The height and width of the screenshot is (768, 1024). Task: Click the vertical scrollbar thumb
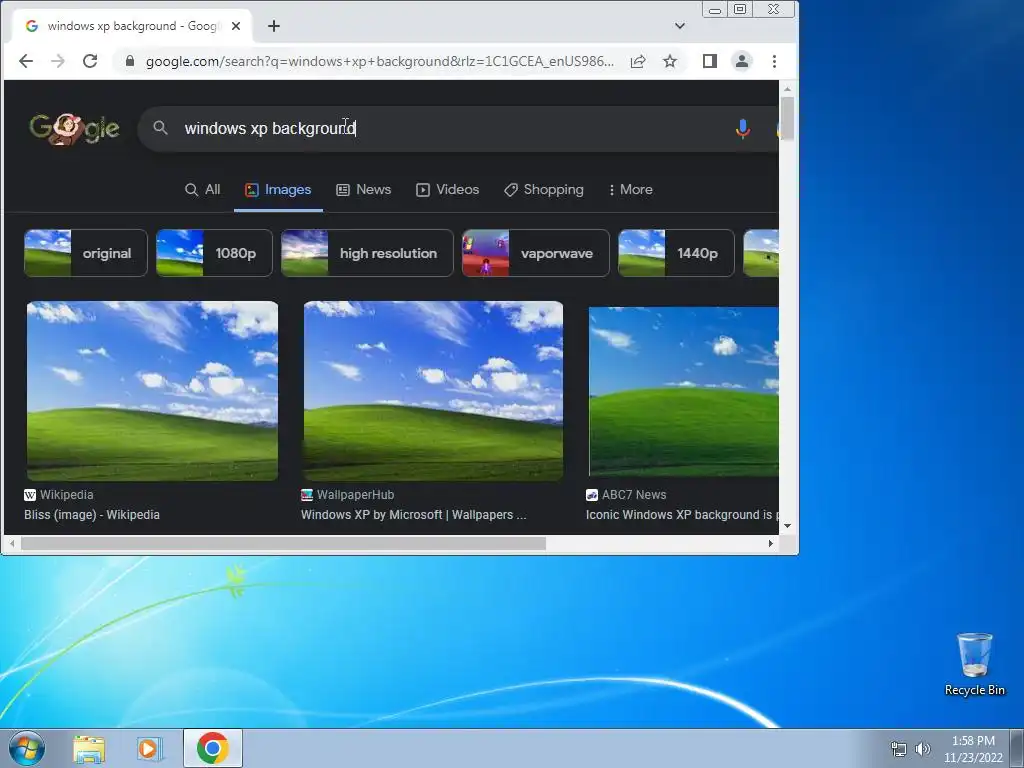pos(788,118)
